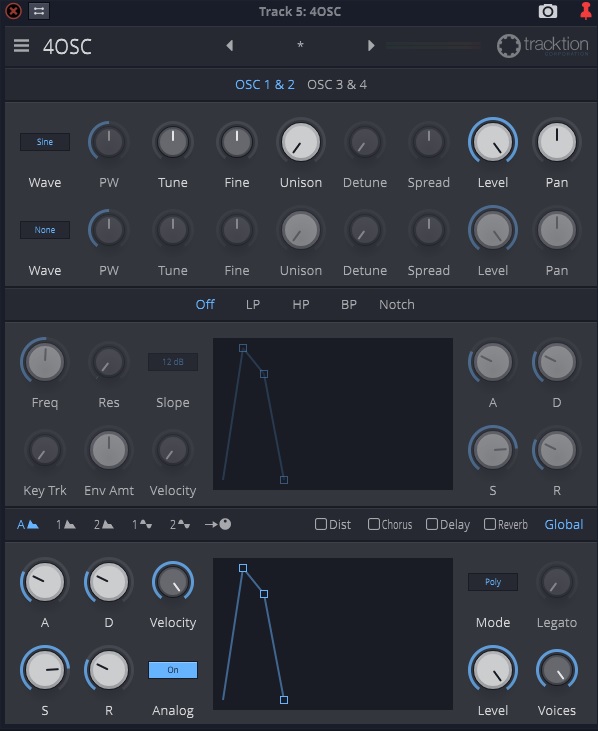
Task: Click amp envelope graph release end node
Action: [284, 700]
